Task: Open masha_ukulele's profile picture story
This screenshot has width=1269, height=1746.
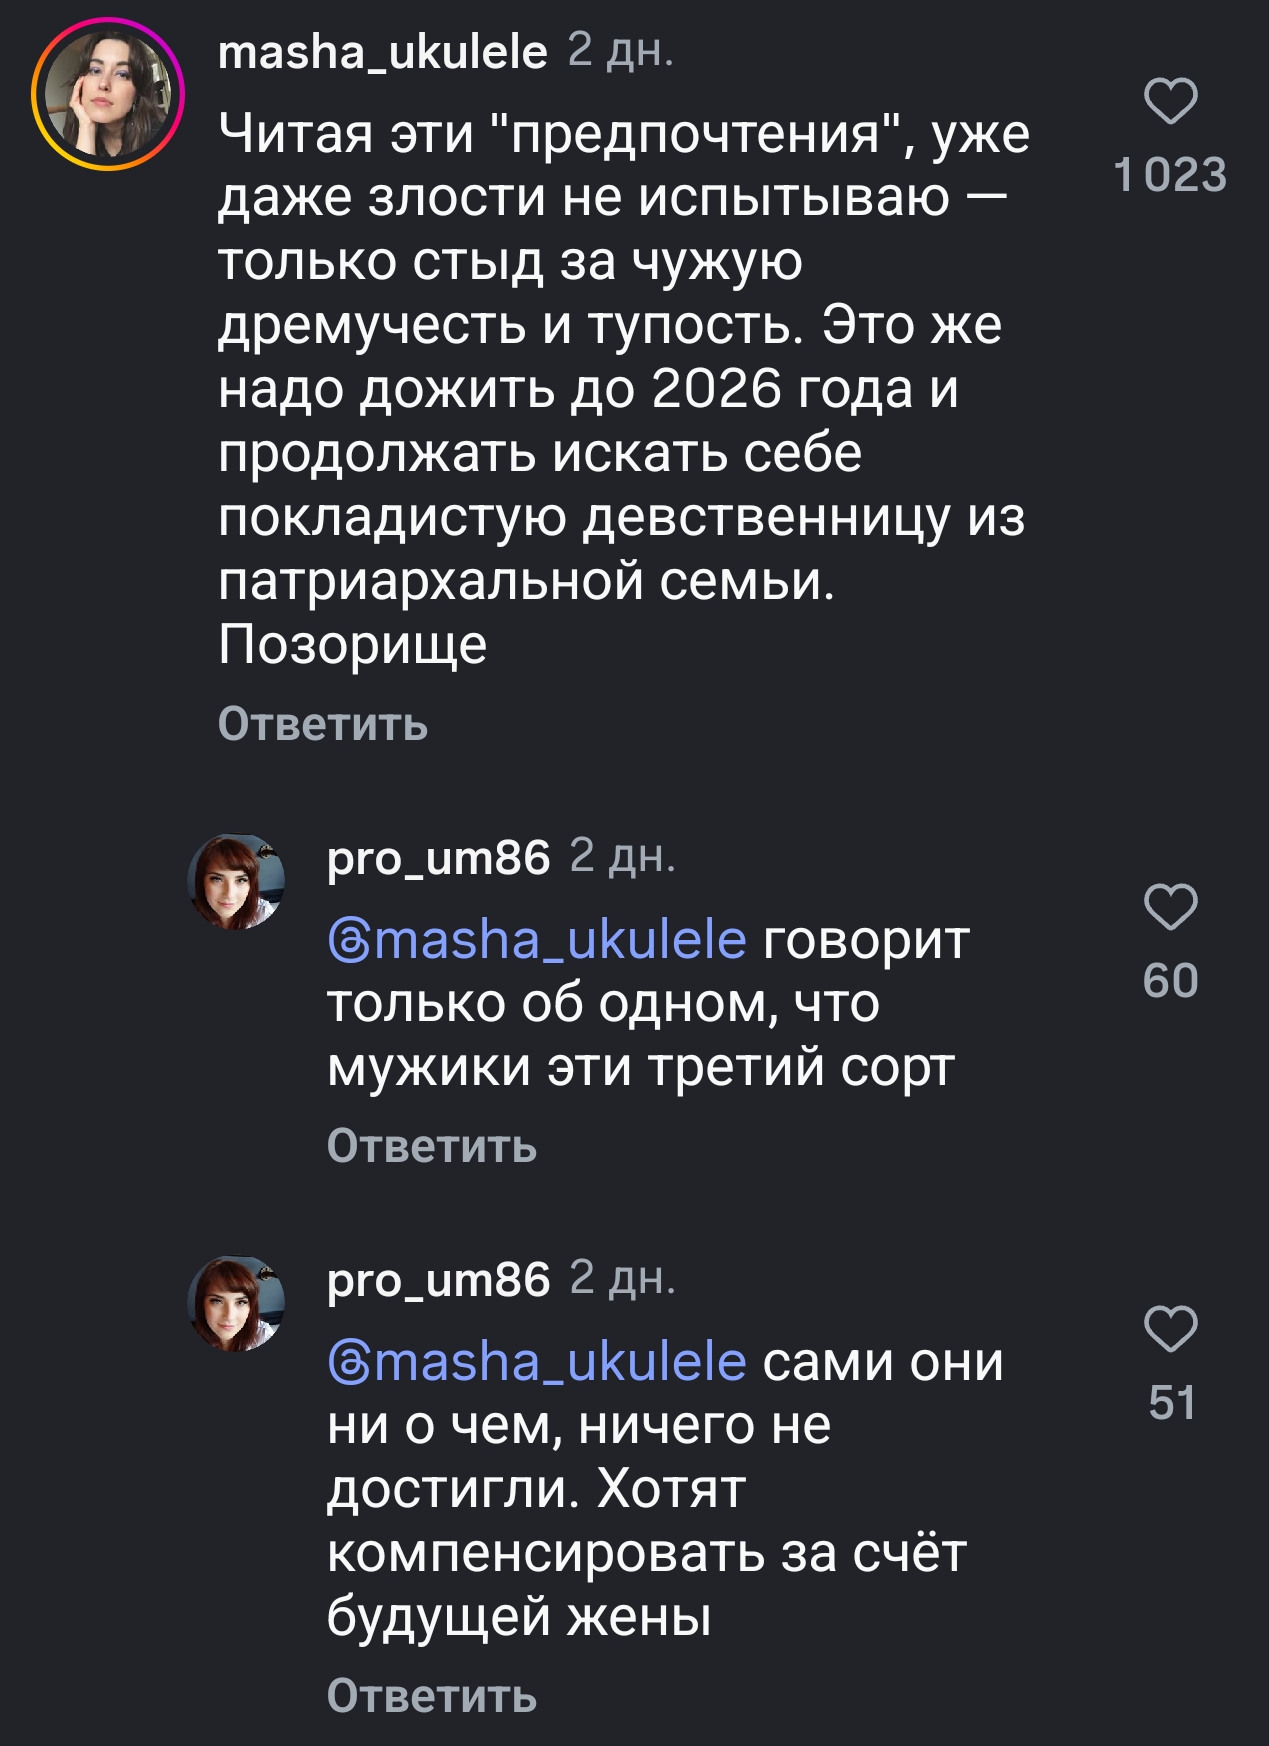Action: 108,94
